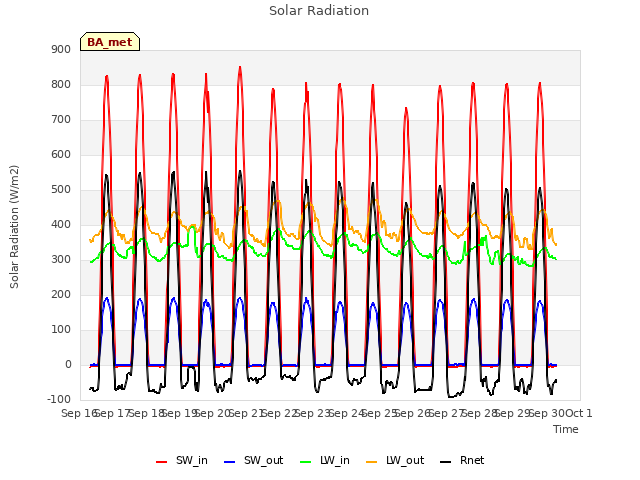The height and width of the screenshot is (480, 640).
Task: Click red SW_in legend swatch
Action: click(x=162, y=462)
